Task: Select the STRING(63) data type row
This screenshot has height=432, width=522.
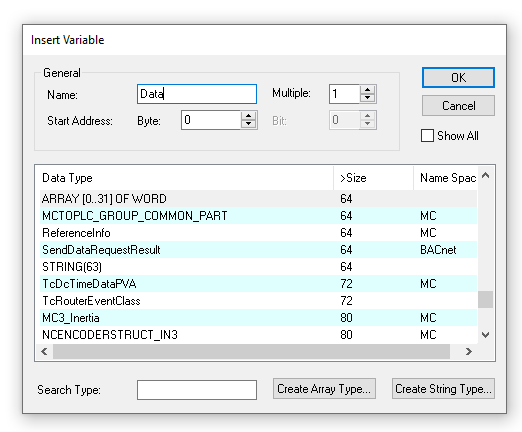Action: tap(258, 267)
